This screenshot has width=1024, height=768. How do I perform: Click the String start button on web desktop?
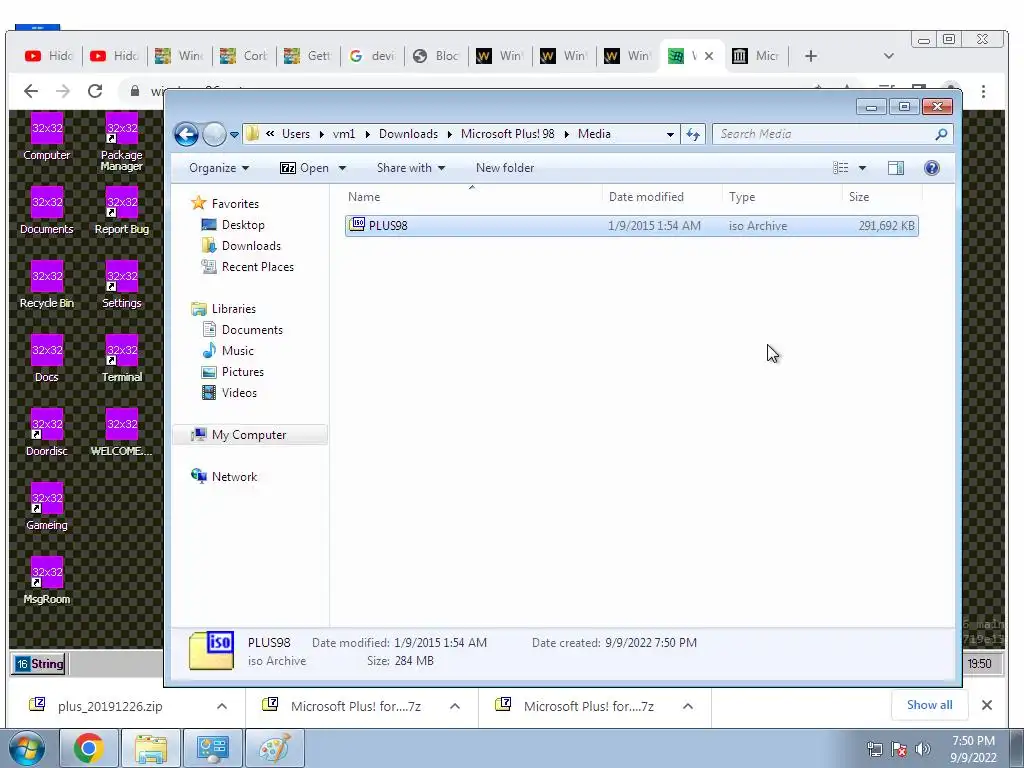point(39,664)
